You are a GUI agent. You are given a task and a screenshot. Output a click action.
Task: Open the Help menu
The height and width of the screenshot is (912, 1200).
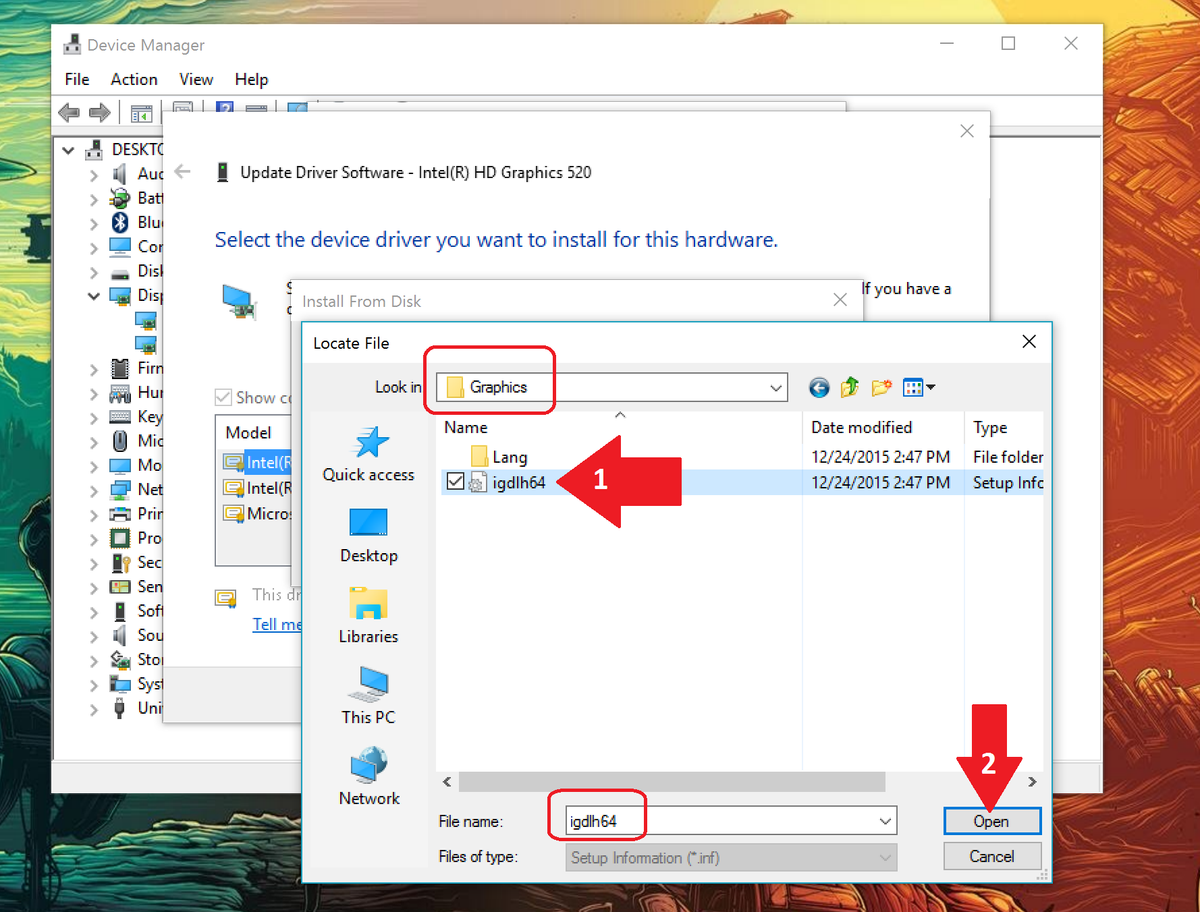pyautogui.click(x=251, y=79)
